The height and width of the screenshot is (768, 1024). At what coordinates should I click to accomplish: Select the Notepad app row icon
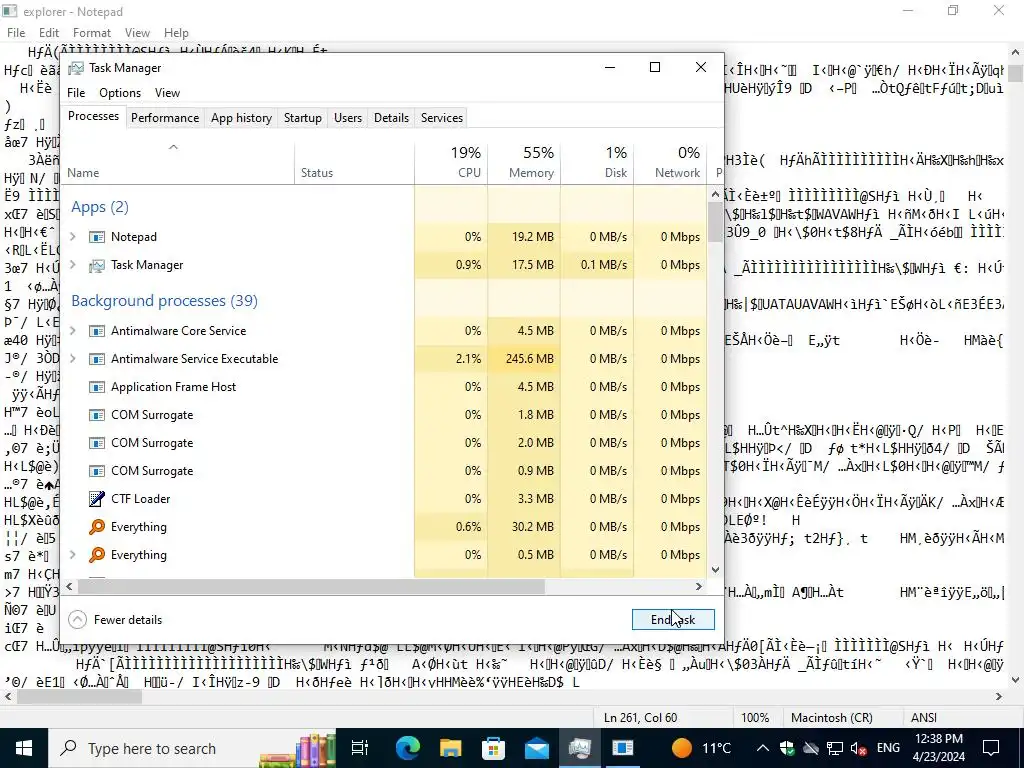(97, 237)
